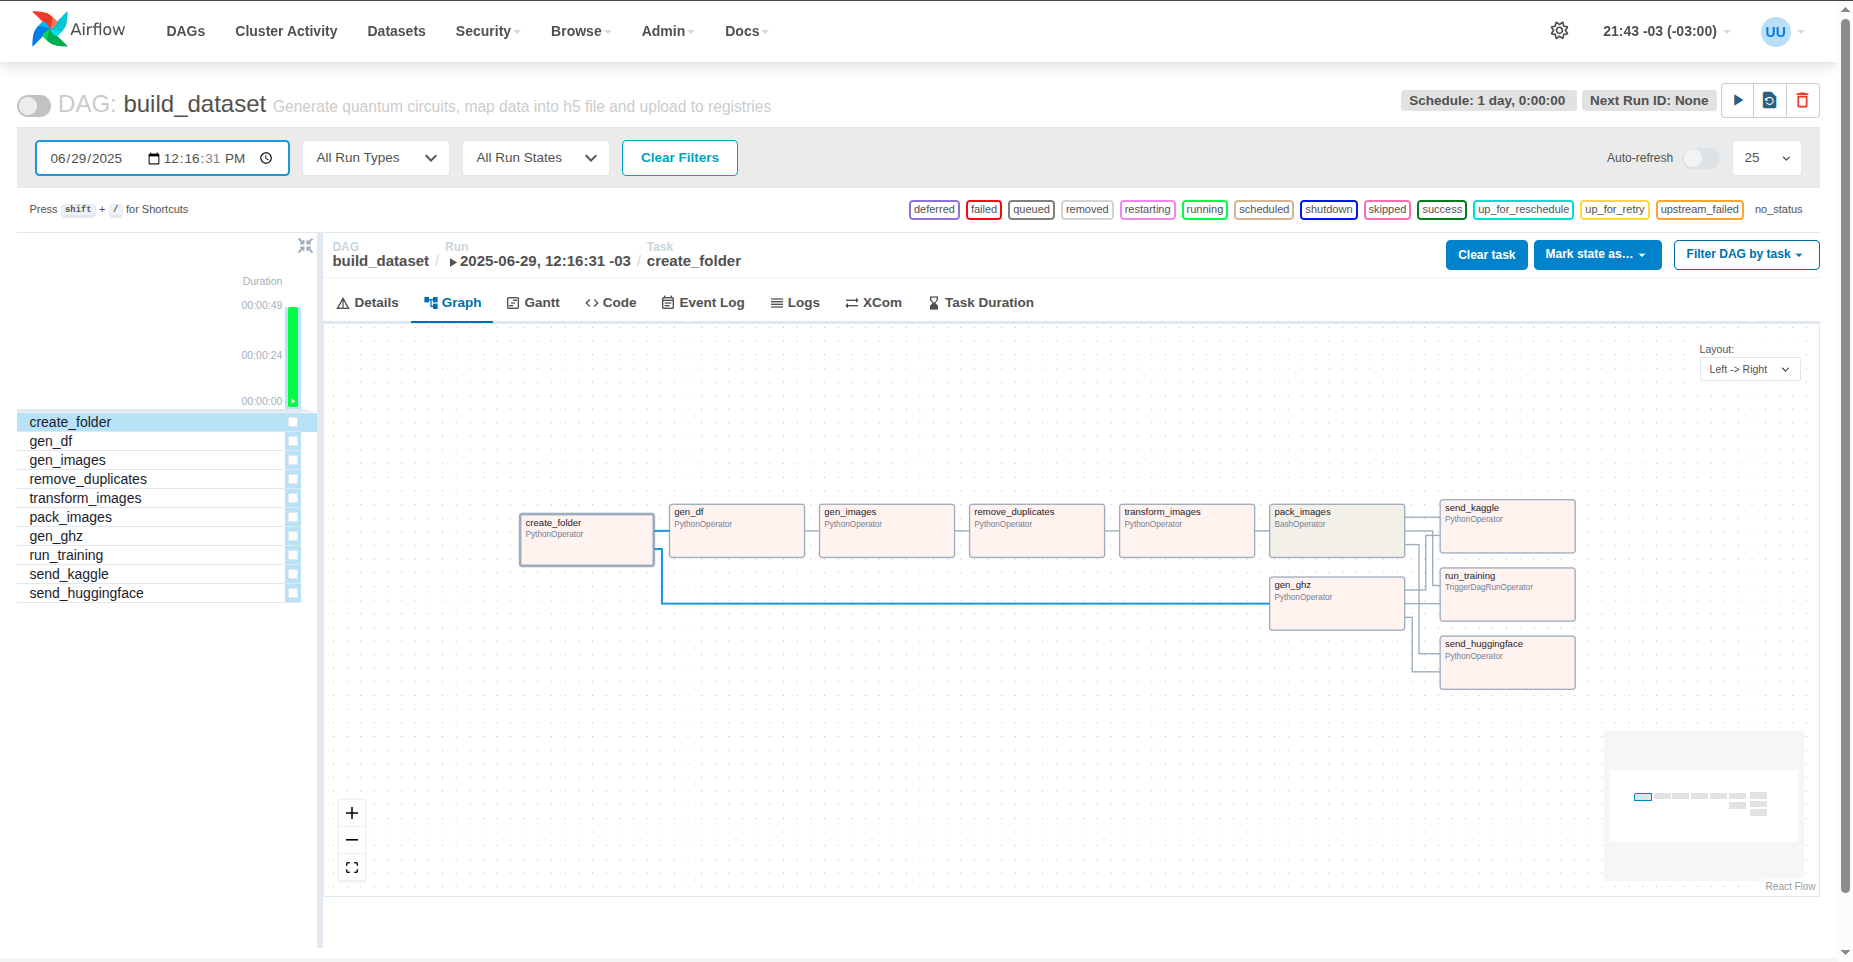Open the All Run States dropdown

tap(536, 158)
